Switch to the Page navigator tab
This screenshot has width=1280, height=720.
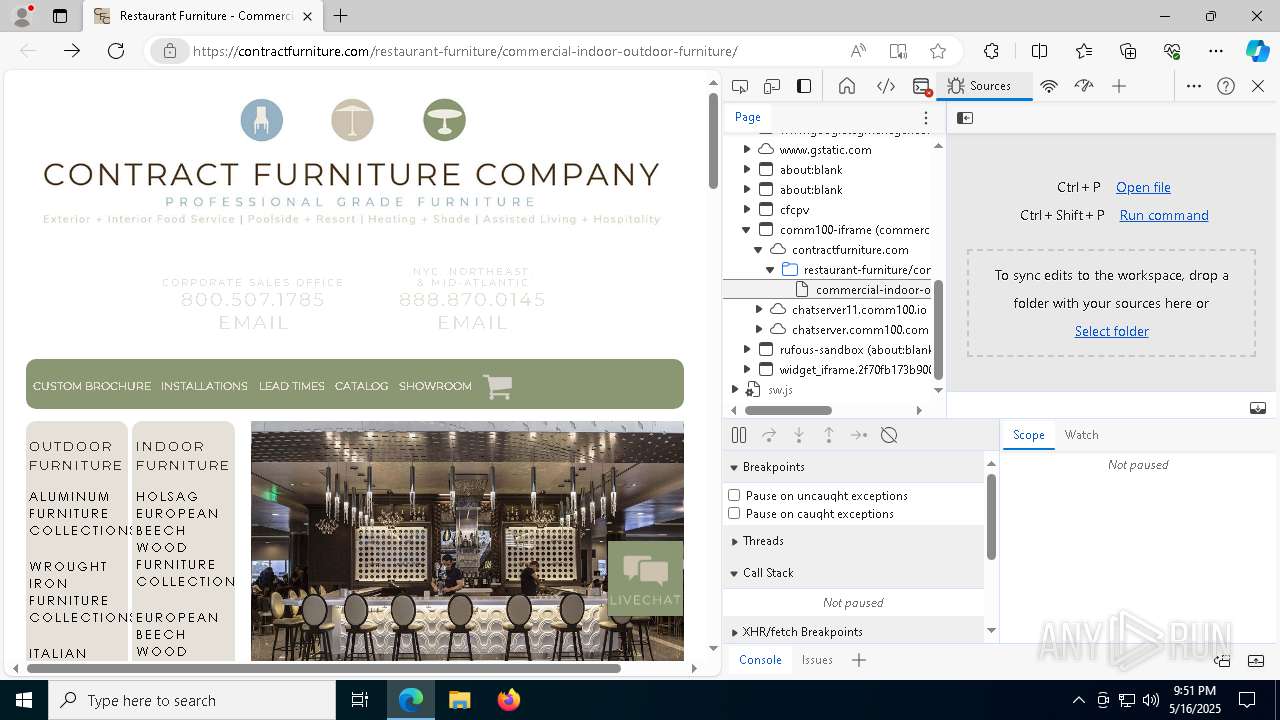tap(748, 117)
